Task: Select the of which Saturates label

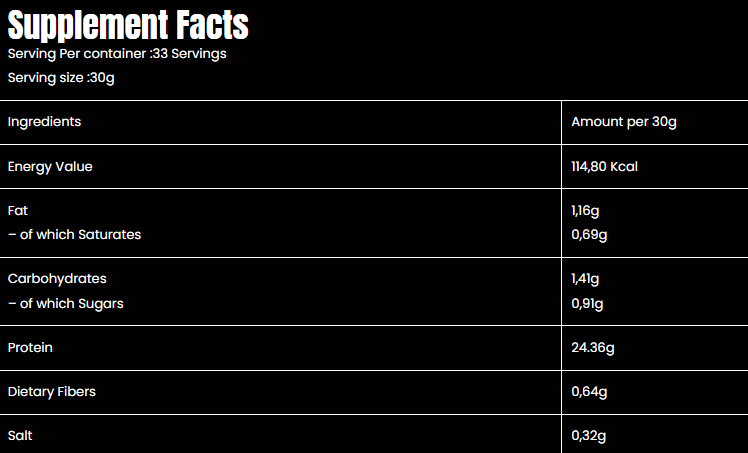Action: click(75, 235)
